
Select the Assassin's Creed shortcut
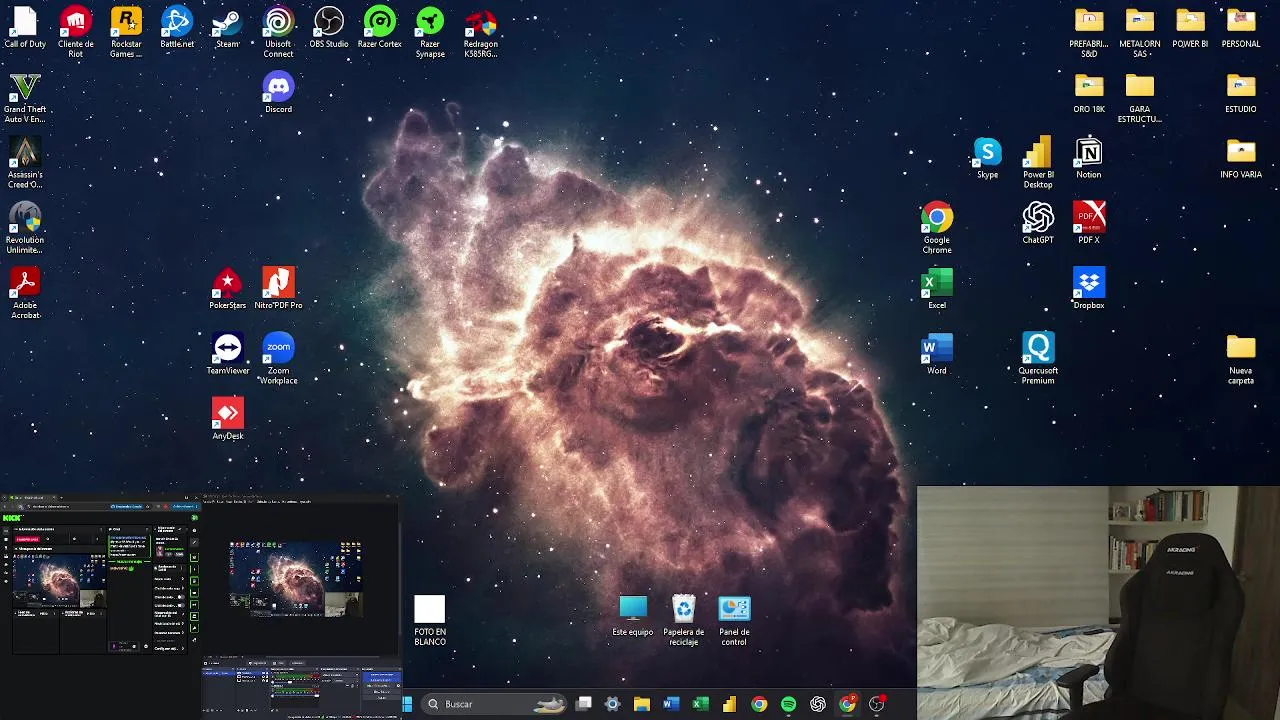pyautogui.click(x=25, y=163)
